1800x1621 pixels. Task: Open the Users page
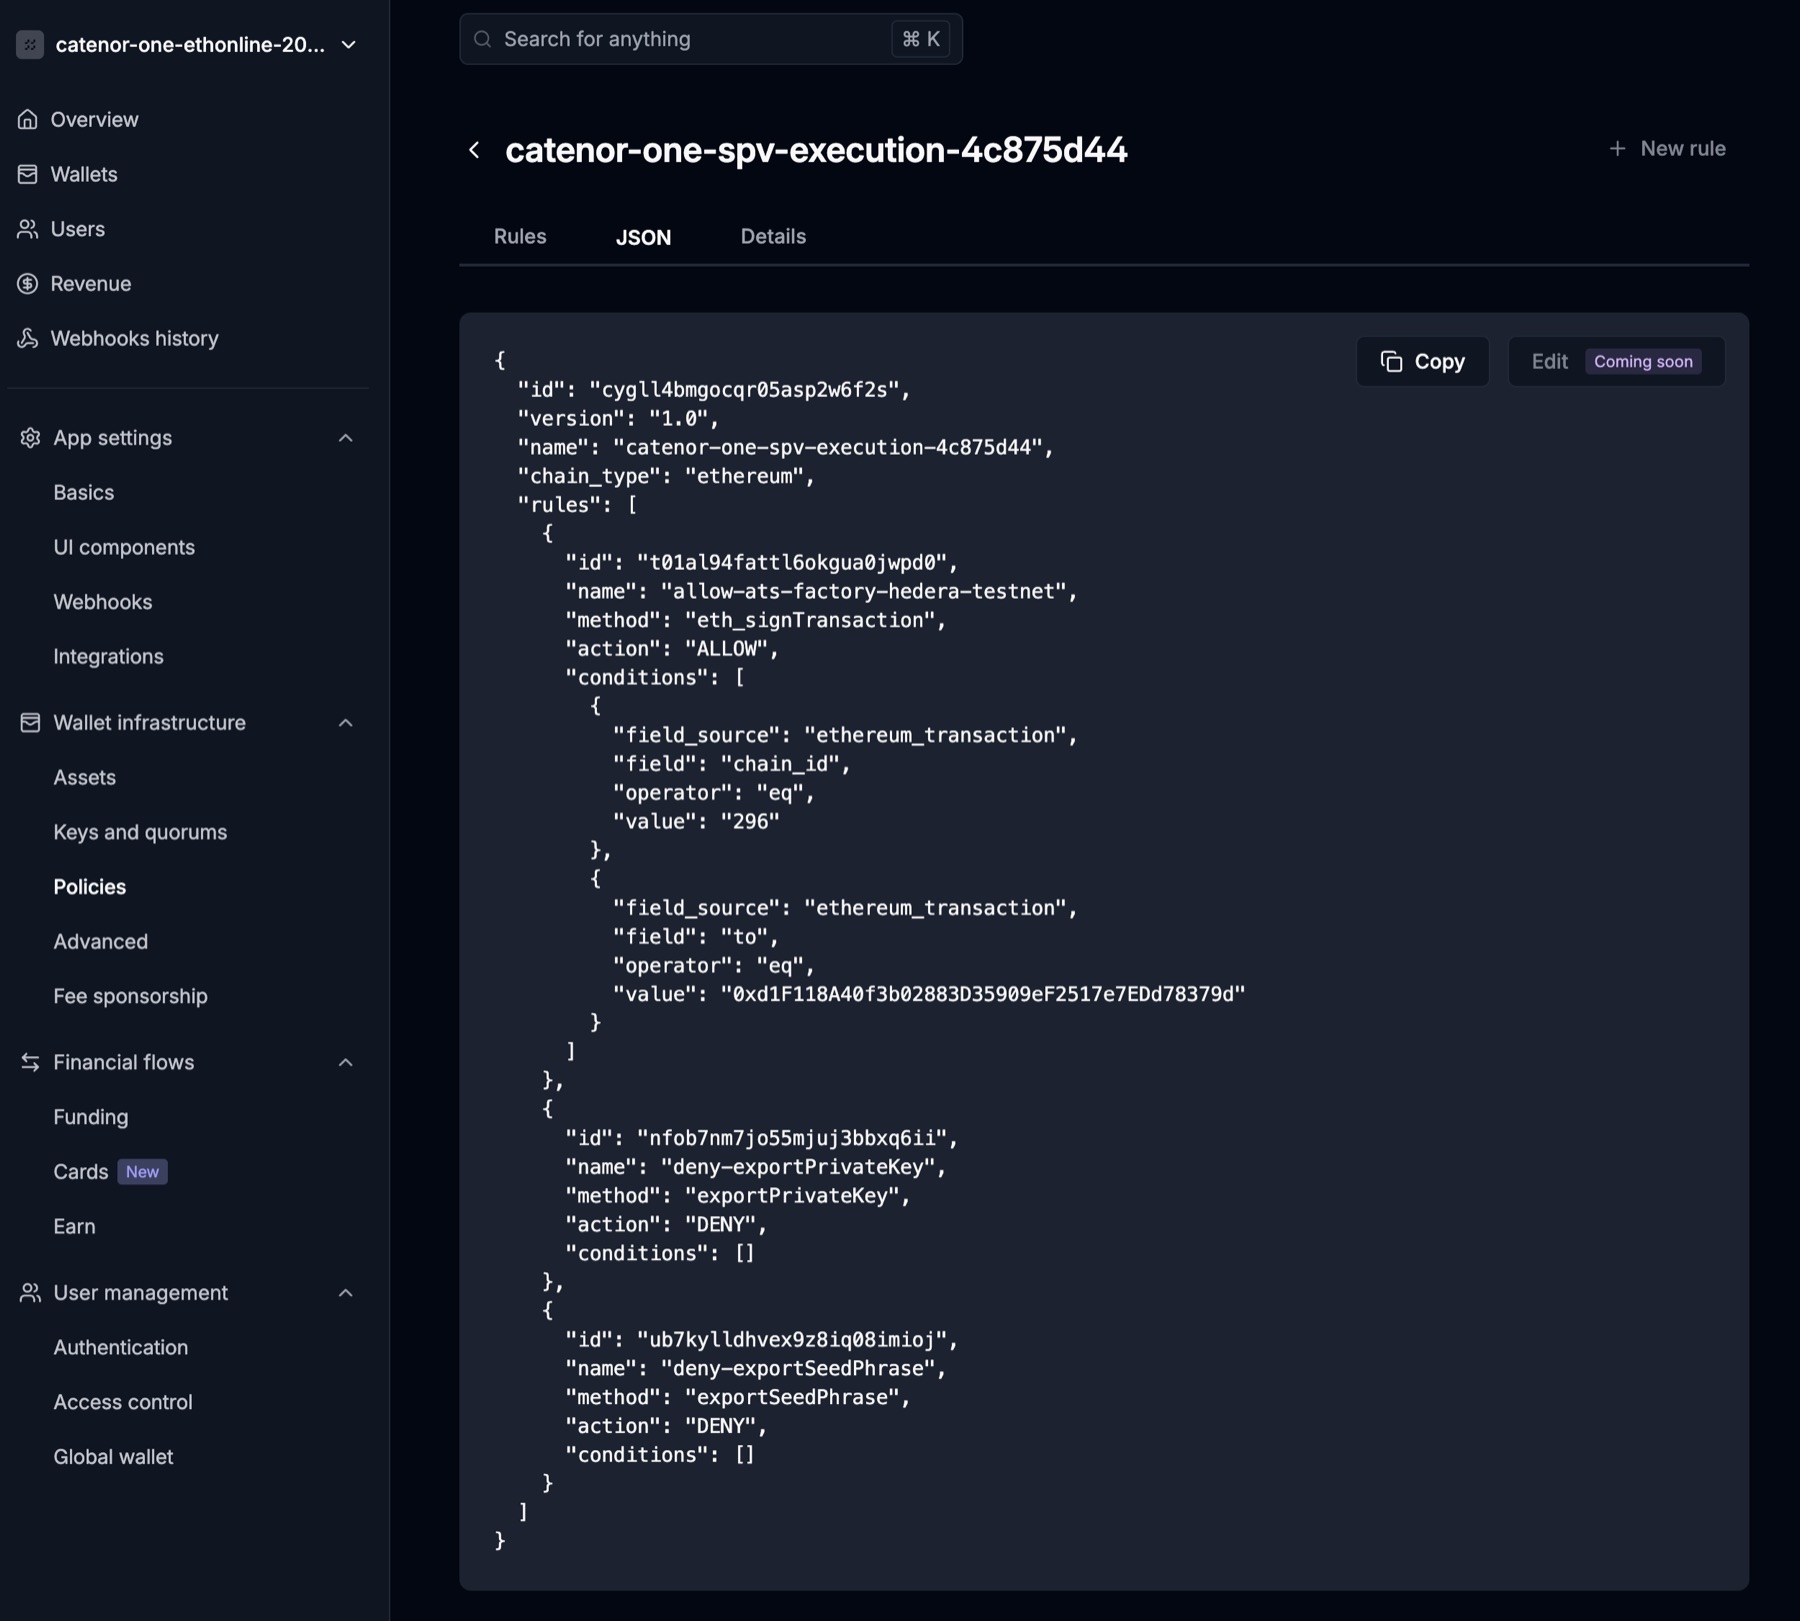tap(78, 229)
